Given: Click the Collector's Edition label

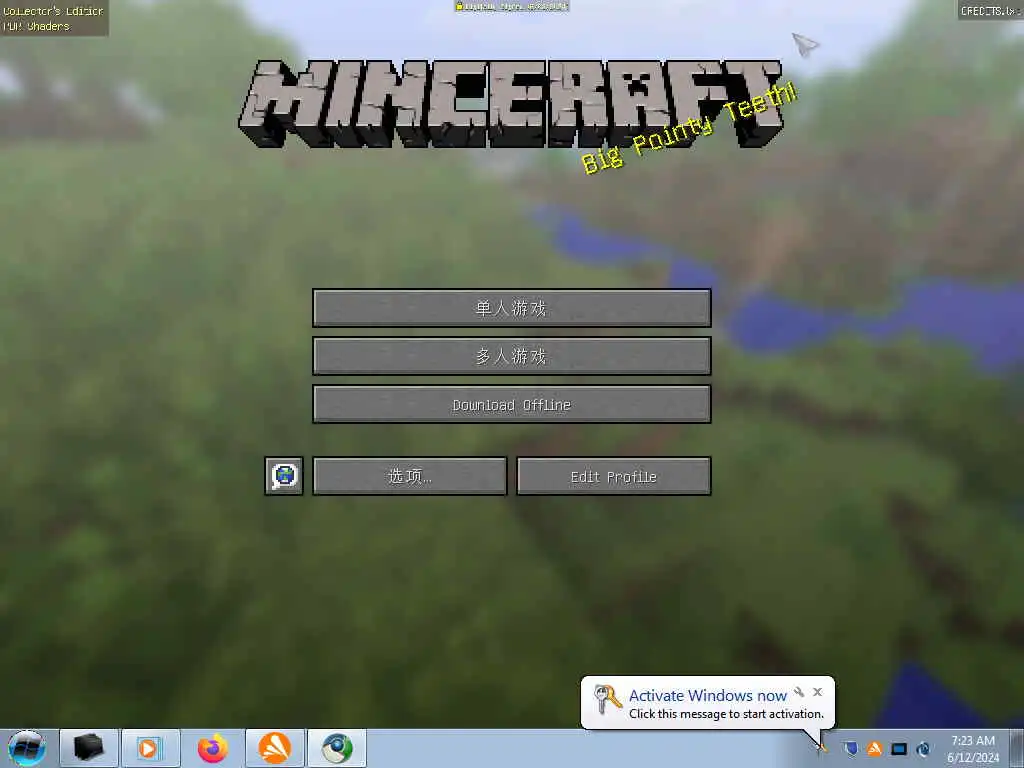Looking at the screenshot, I should point(54,11).
